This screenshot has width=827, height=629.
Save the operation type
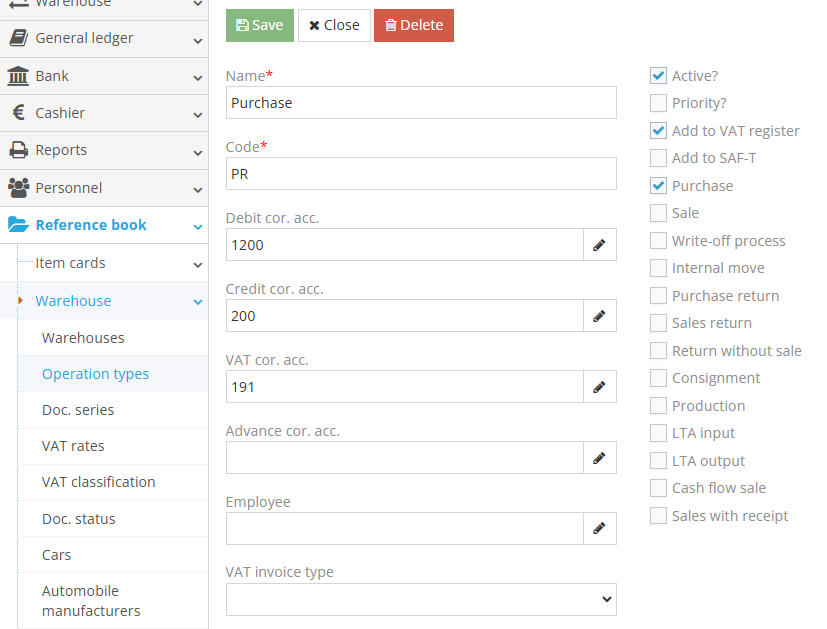click(x=259, y=25)
